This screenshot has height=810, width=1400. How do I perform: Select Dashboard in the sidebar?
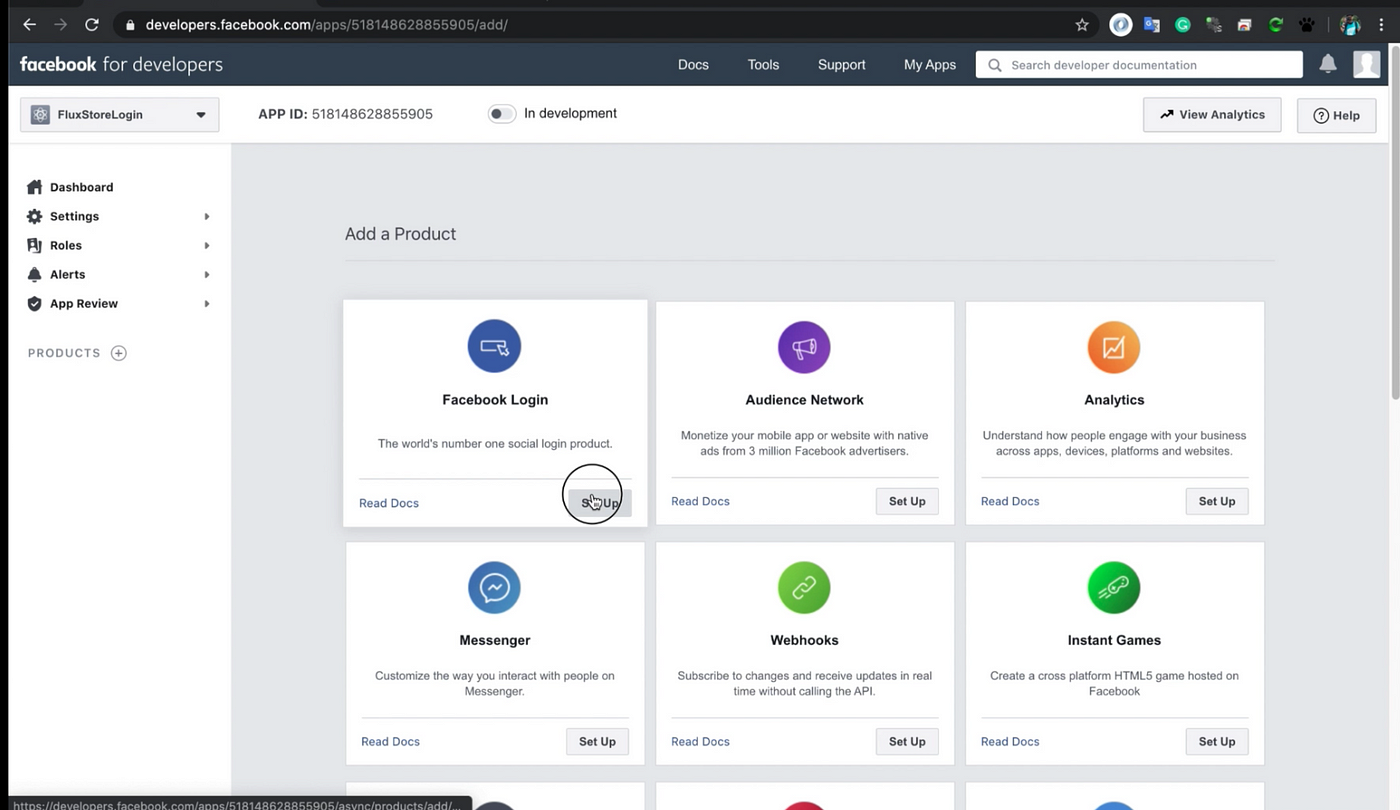[x=82, y=187]
